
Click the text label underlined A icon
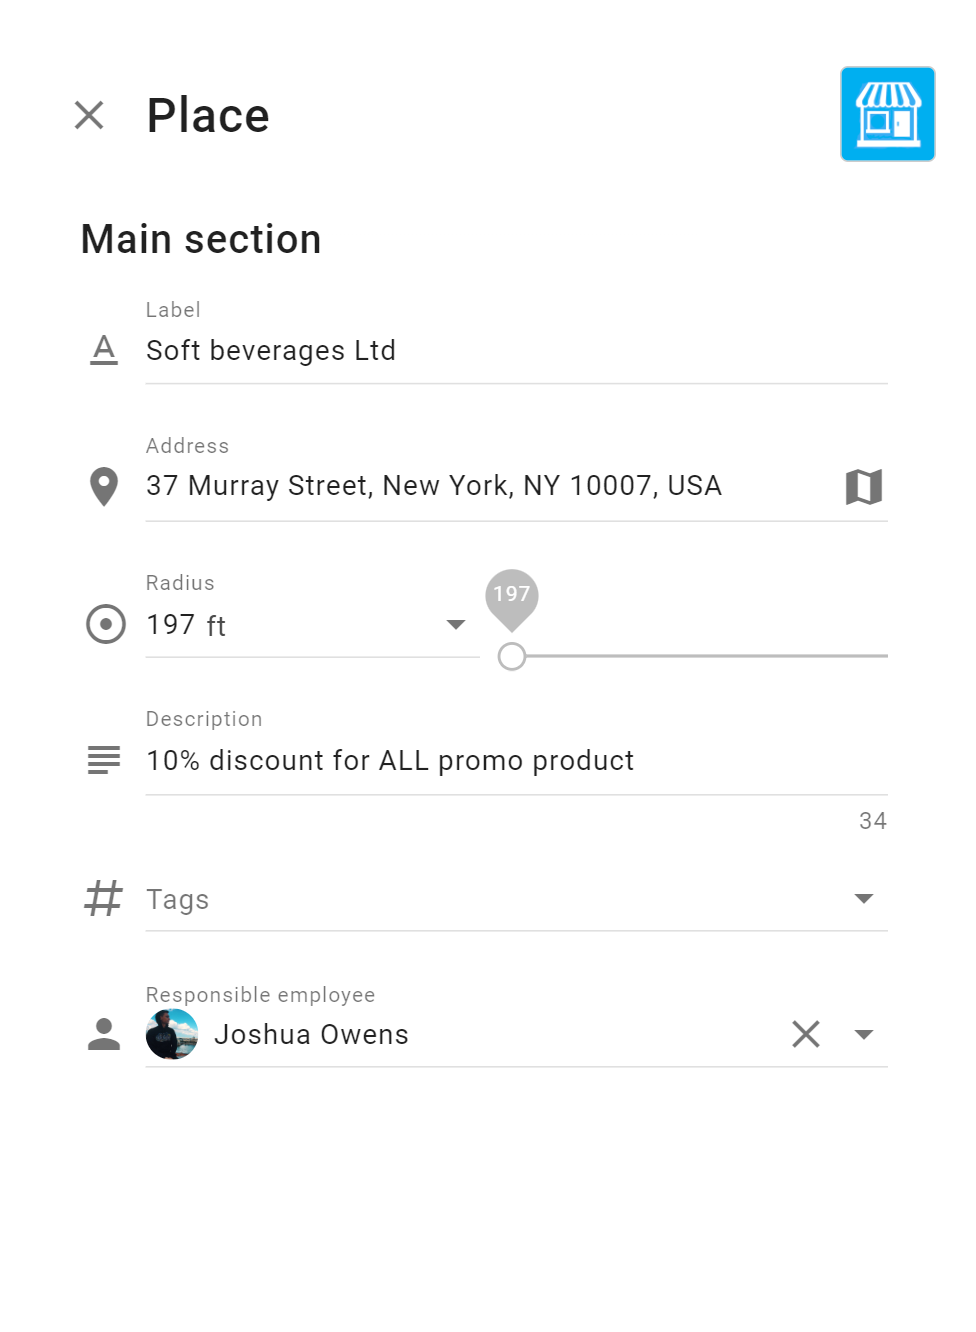pyautogui.click(x=104, y=350)
